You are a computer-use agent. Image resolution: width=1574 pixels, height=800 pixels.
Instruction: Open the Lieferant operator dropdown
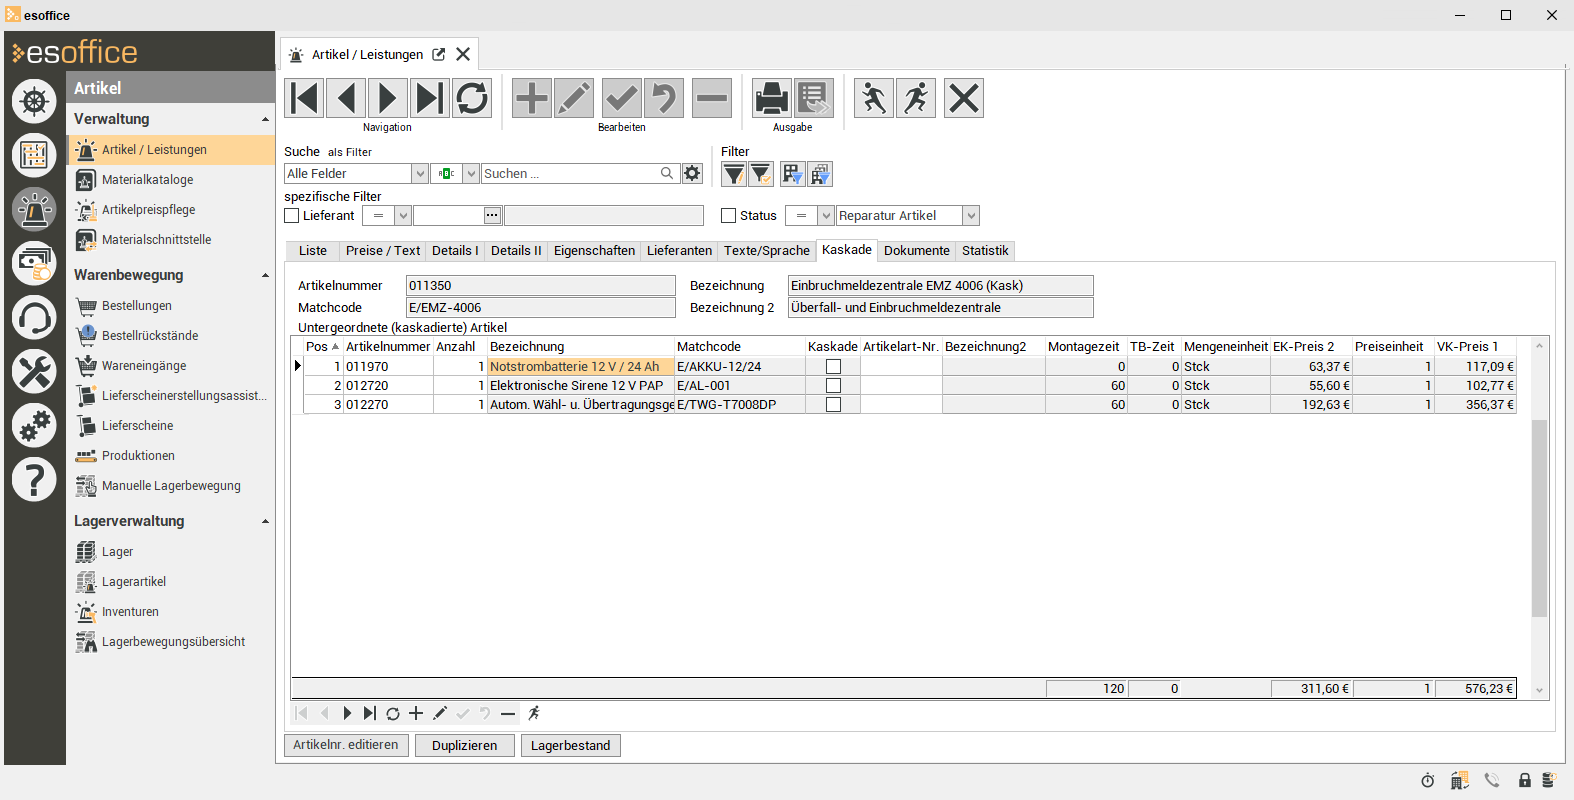coord(402,215)
